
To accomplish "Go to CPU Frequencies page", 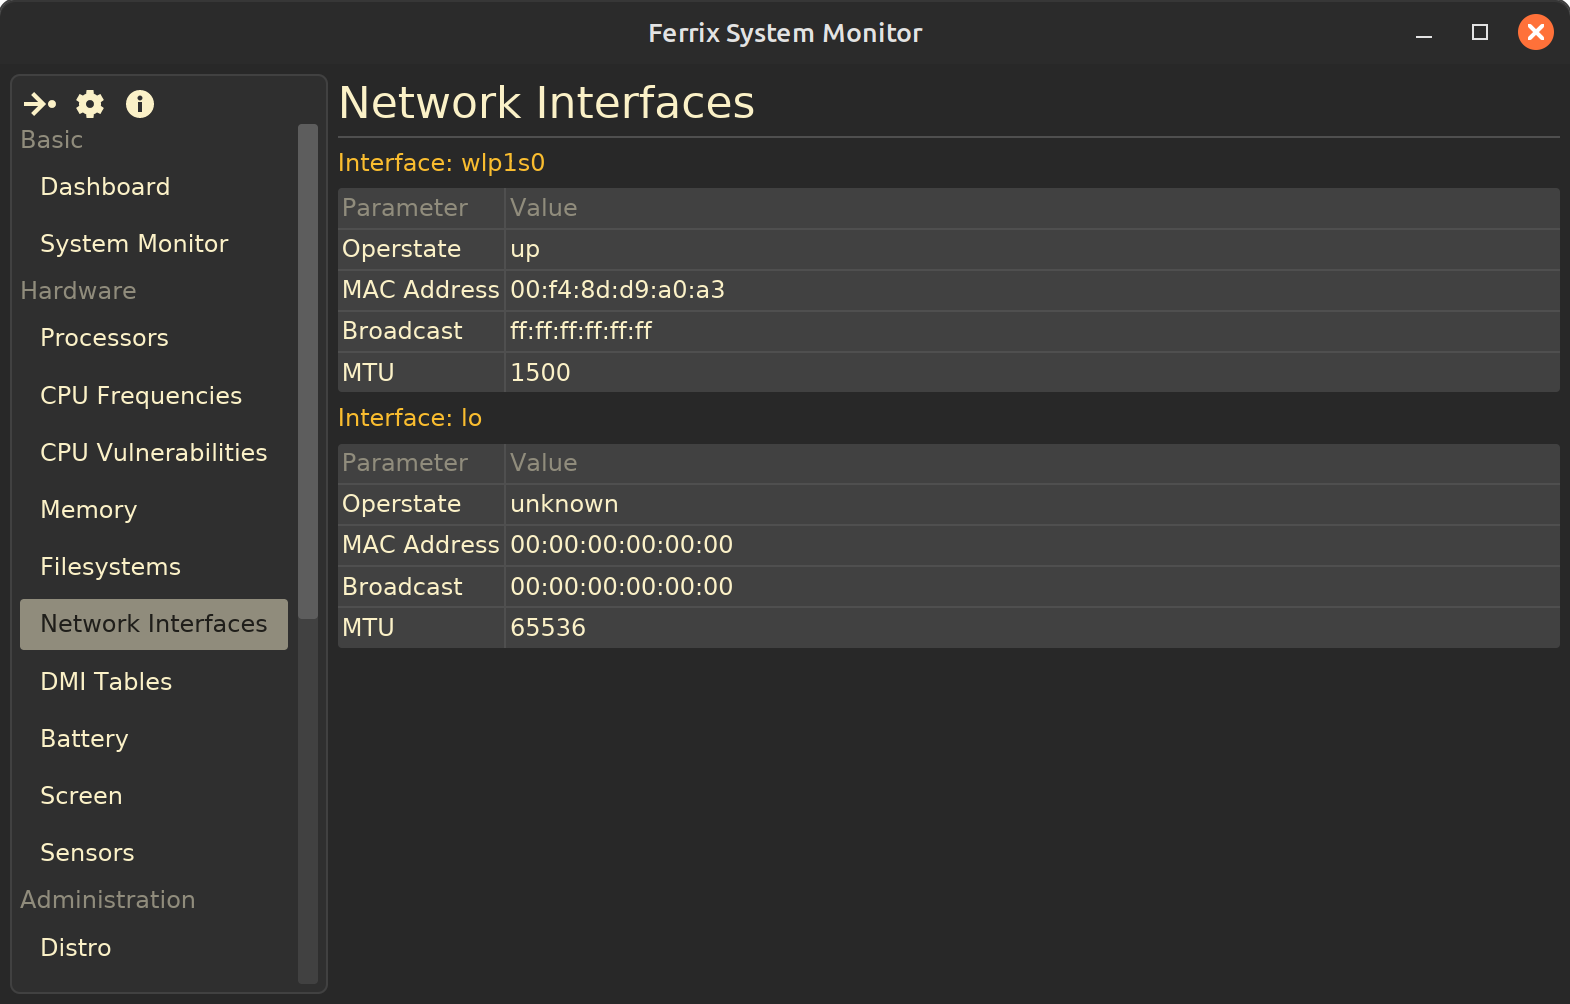I will (x=141, y=396).
